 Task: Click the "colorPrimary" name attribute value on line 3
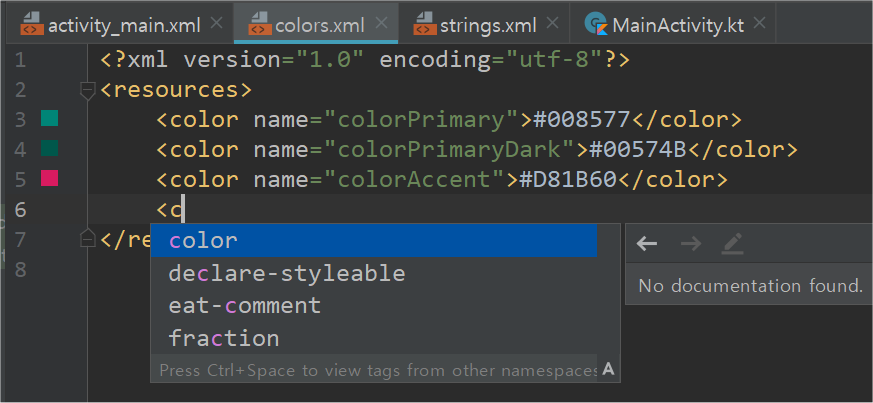point(421,120)
